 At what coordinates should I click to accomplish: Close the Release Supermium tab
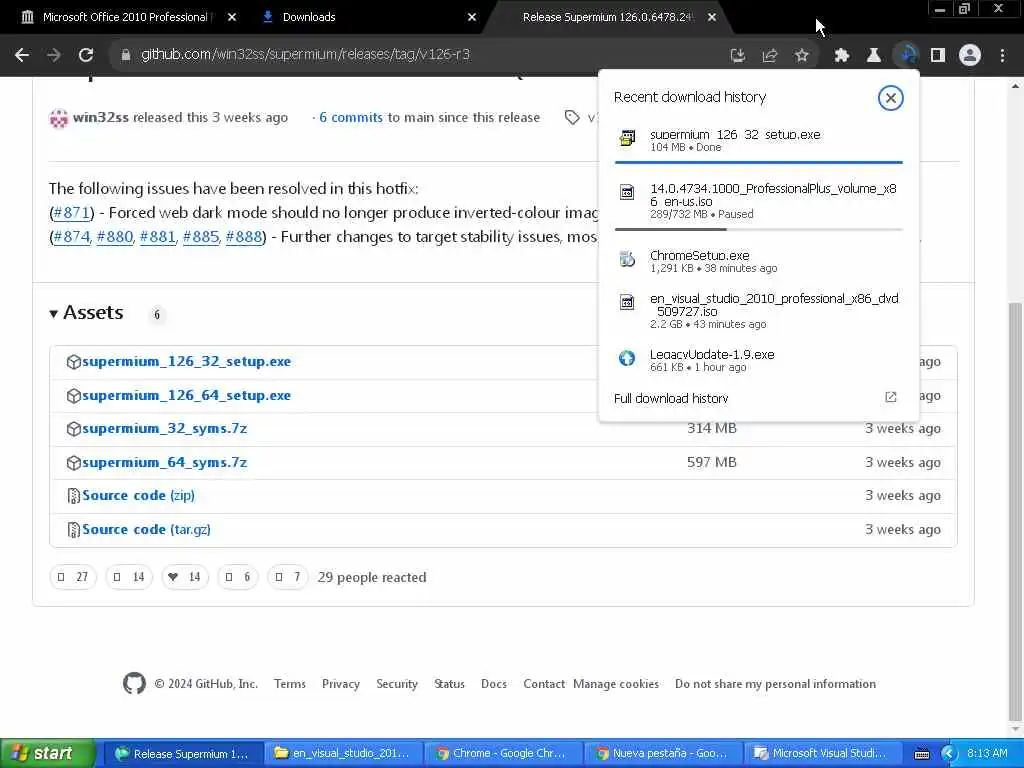pos(712,18)
